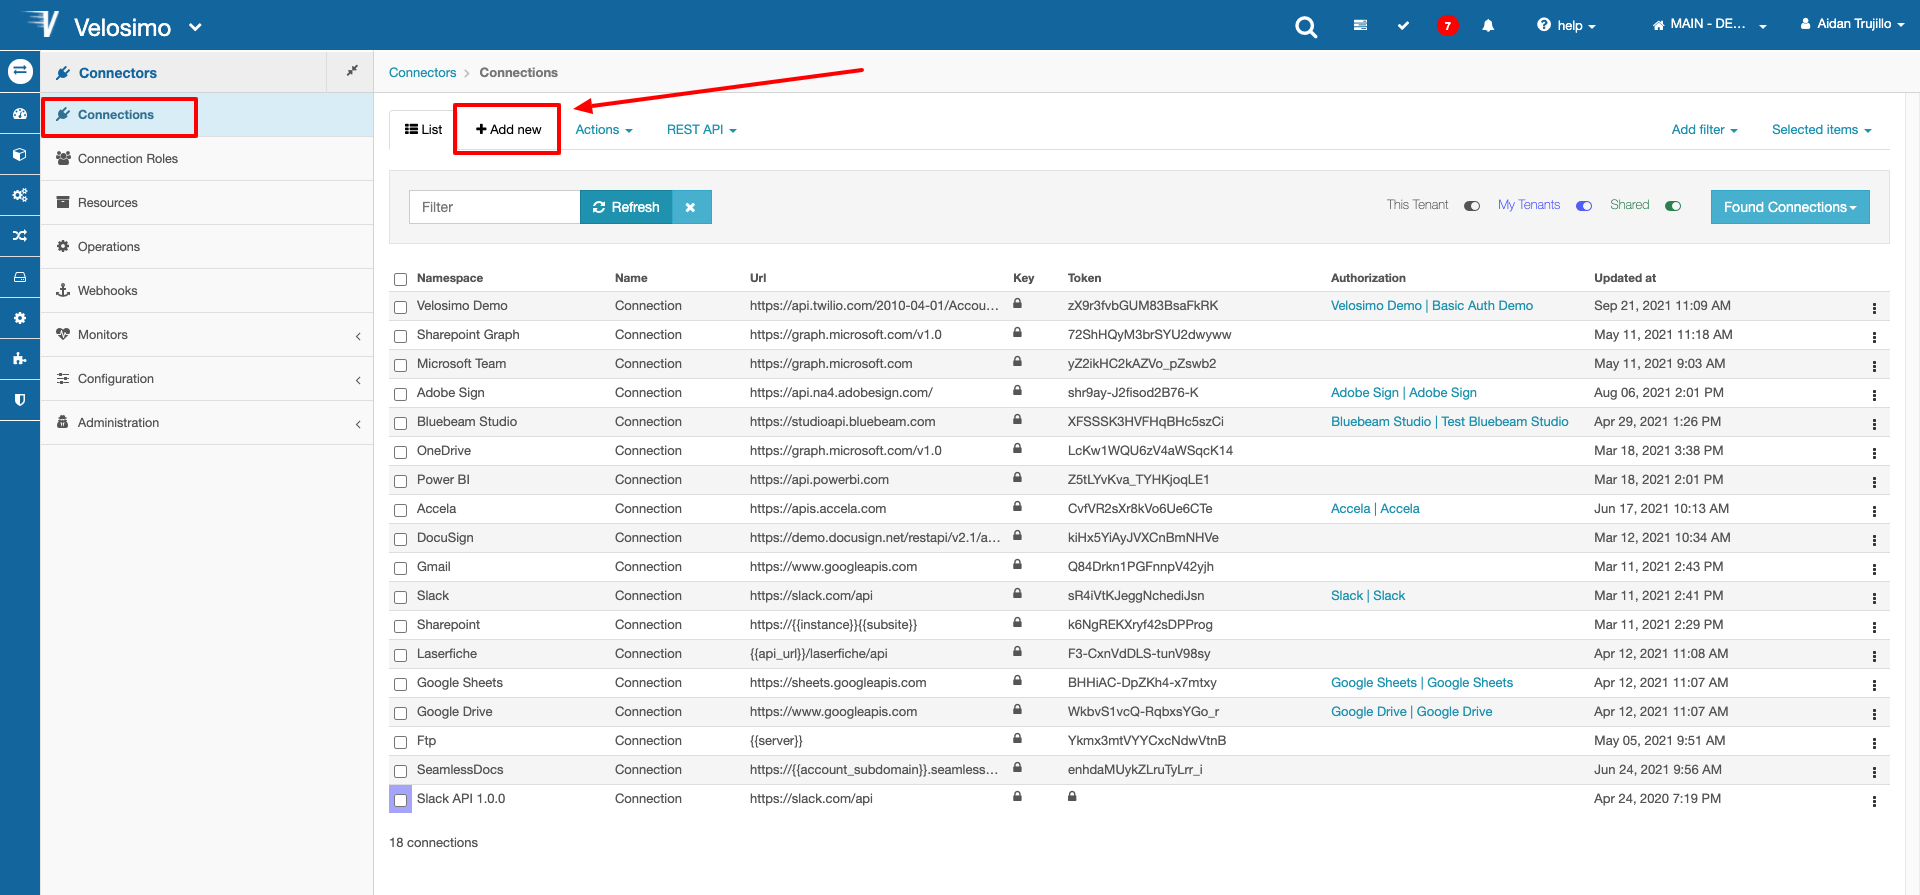Open the puzzle piece icon in left rail
The height and width of the screenshot is (895, 1920).
tap(20, 358)
